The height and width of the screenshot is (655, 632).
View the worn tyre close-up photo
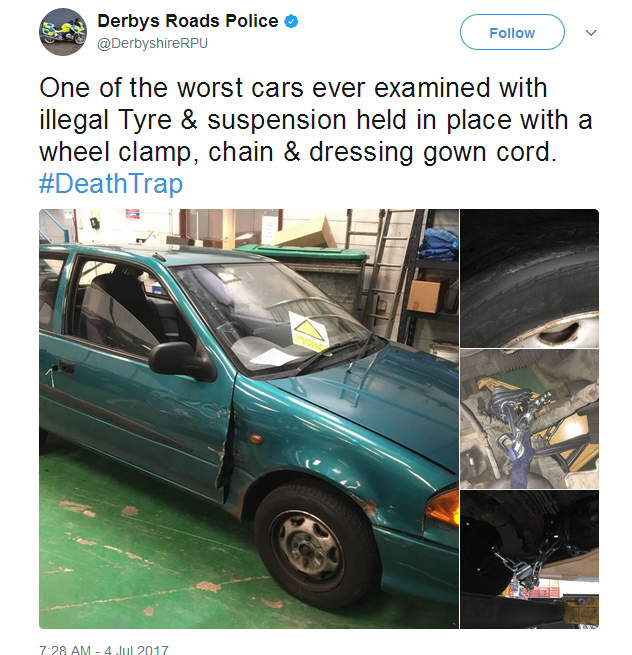coord(529,278)
